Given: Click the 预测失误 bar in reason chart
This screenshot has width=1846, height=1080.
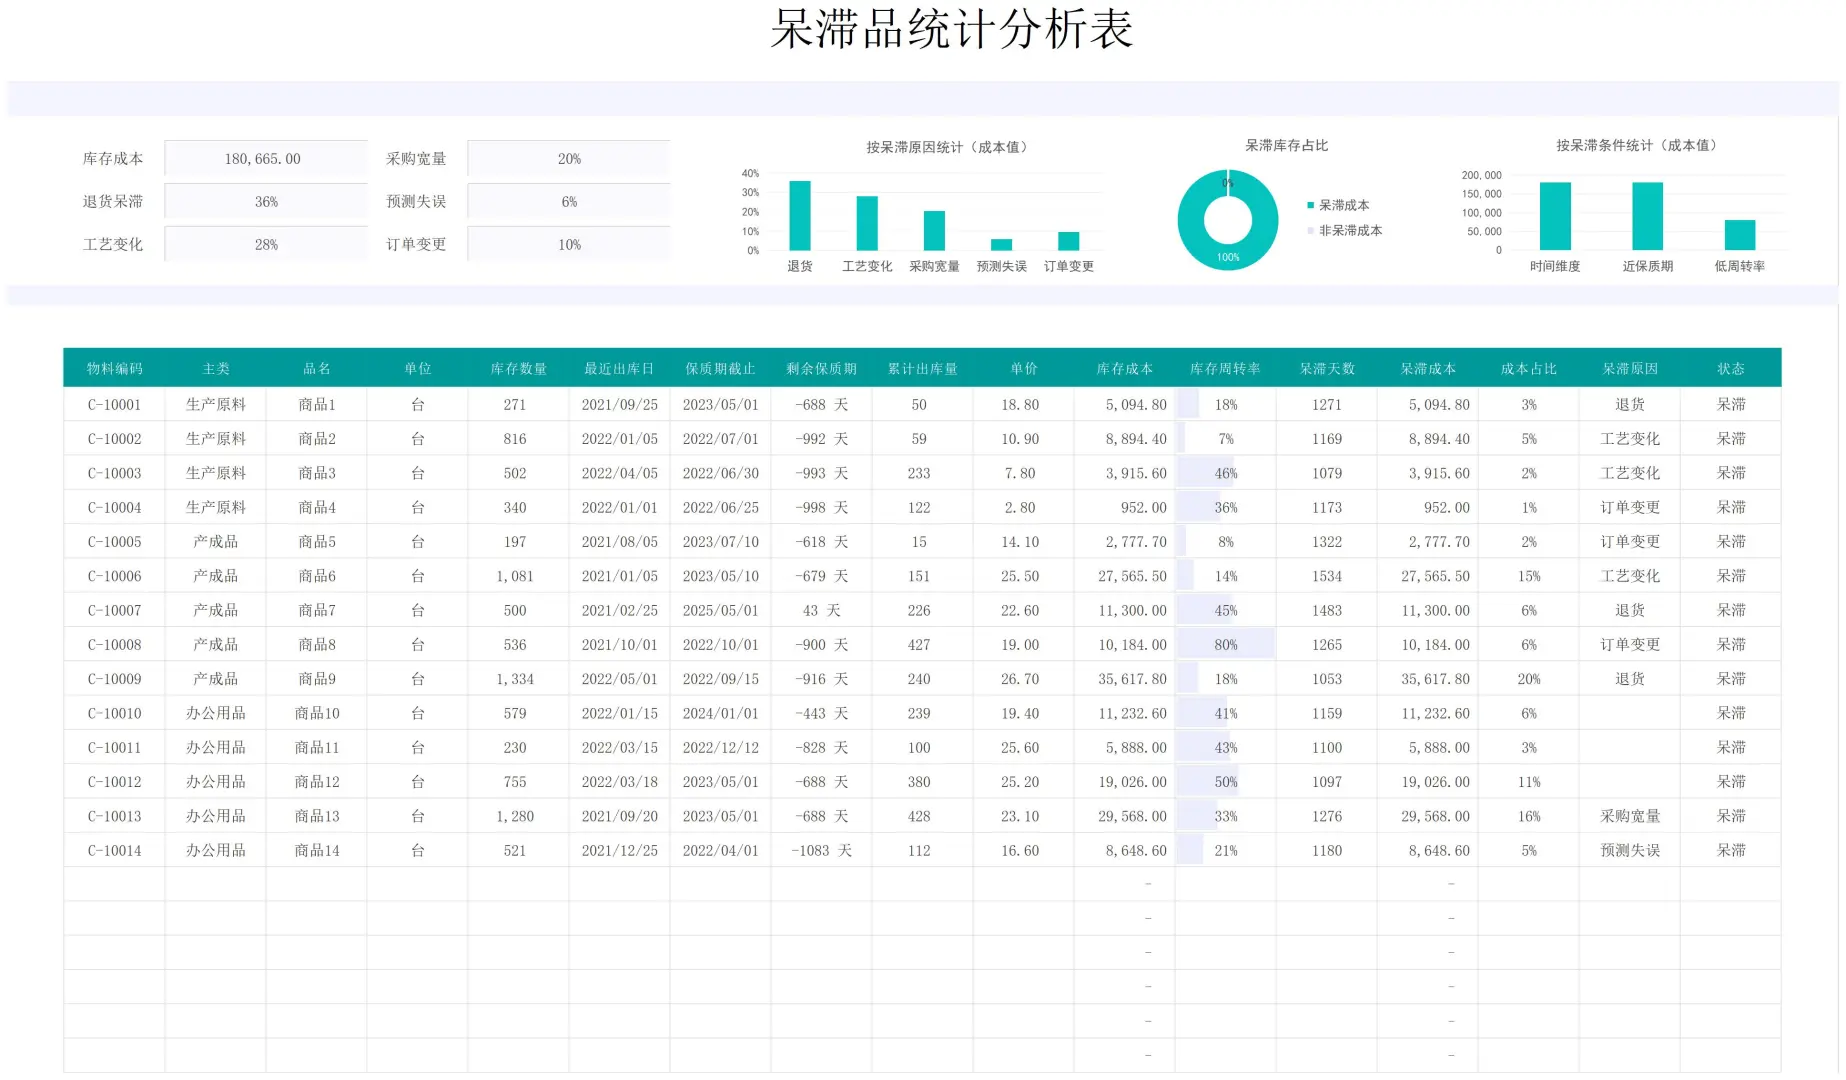Looking at the screenshot, I should [x=1001, y=245].
